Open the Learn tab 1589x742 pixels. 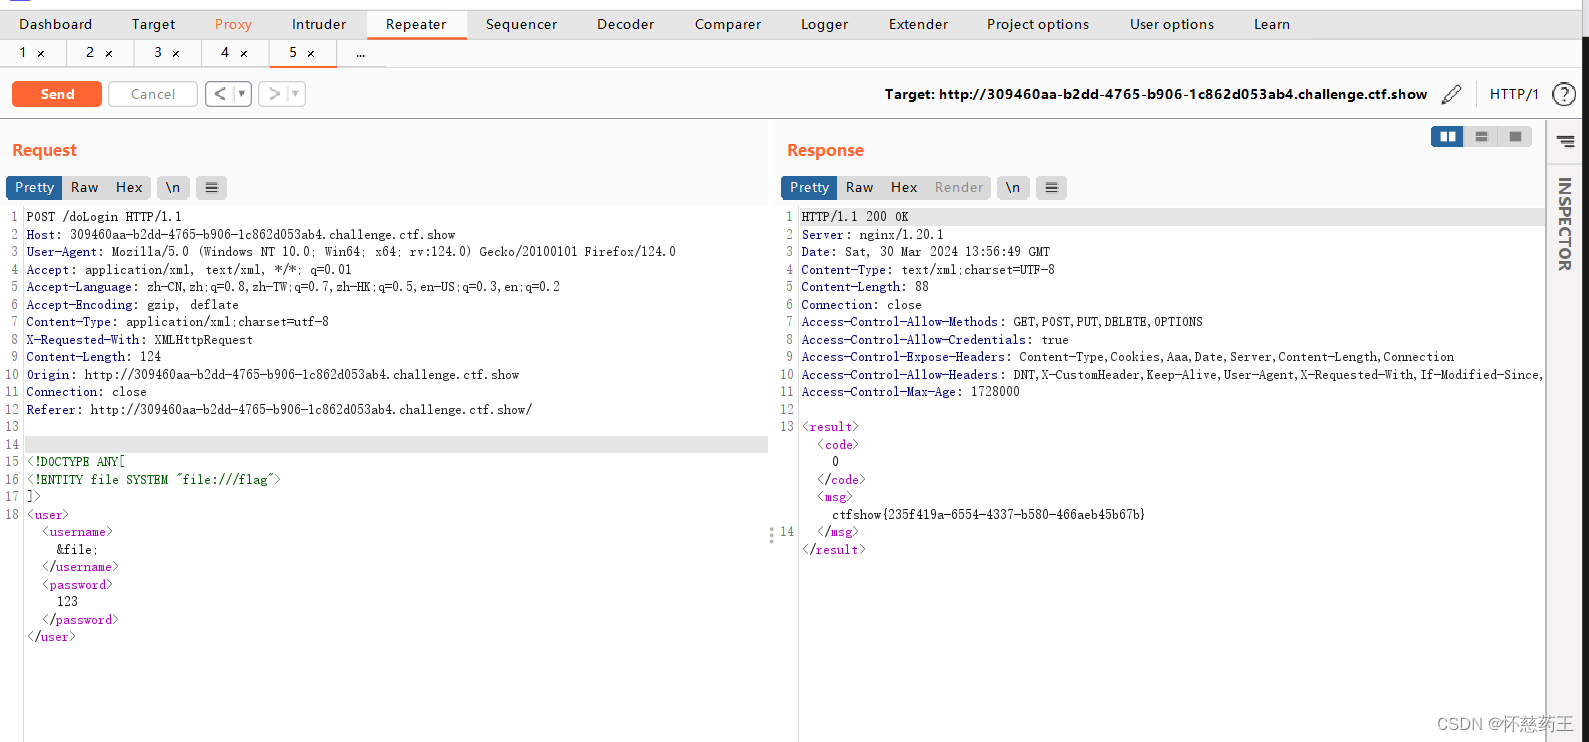[1272, 24]
